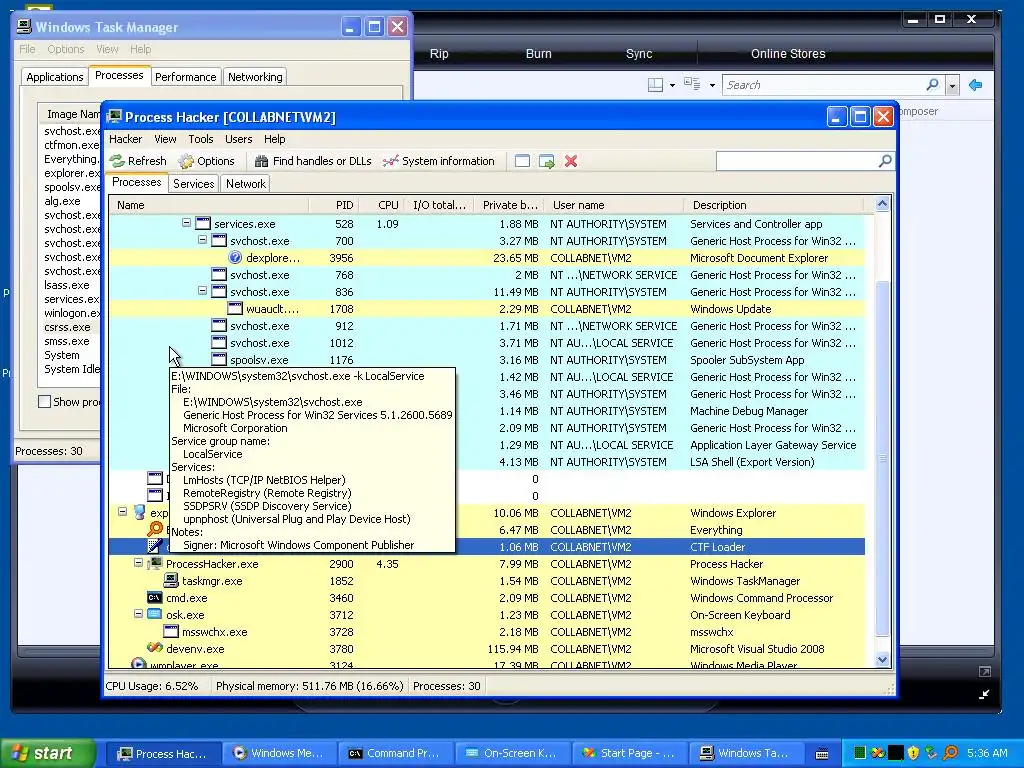The image size is (1024, 768).
Task: Open Process Hacker Options toolbar button
Action: pyautogui.click(x=206, y=161)
